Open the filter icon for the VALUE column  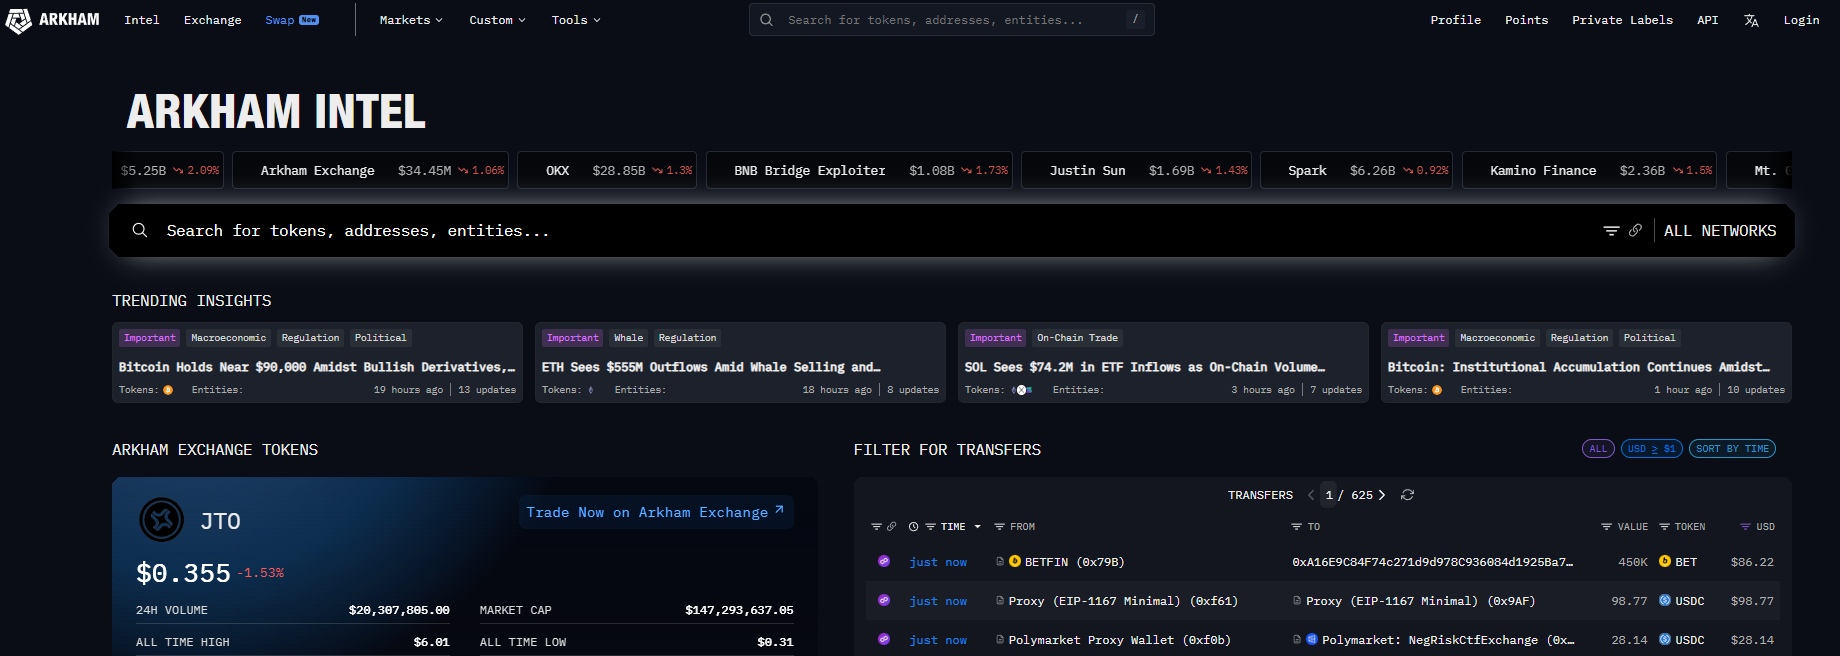1606,527
